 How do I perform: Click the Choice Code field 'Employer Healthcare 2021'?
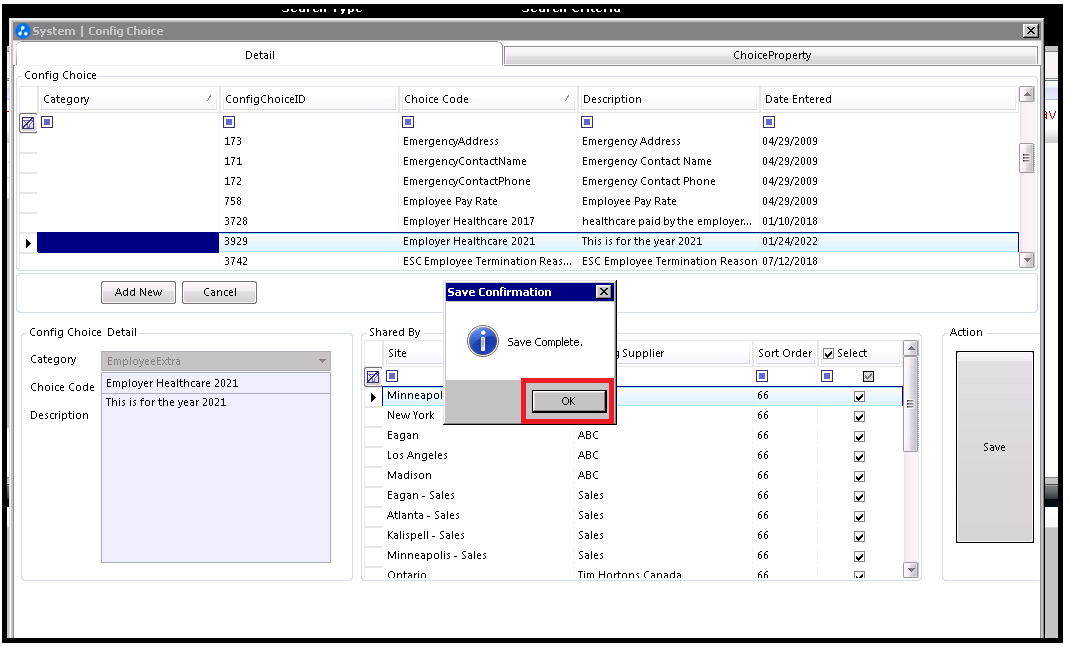click(x=216, y=383)
